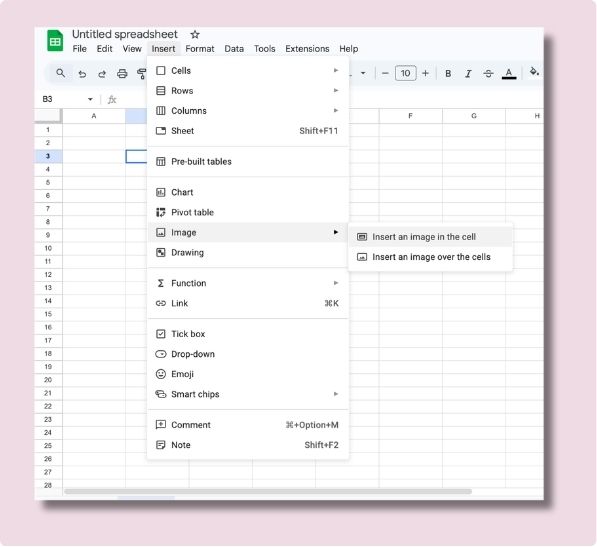Add a Comment
The width and height of the screenshot is (597, 547).
(x=248, y=425)
